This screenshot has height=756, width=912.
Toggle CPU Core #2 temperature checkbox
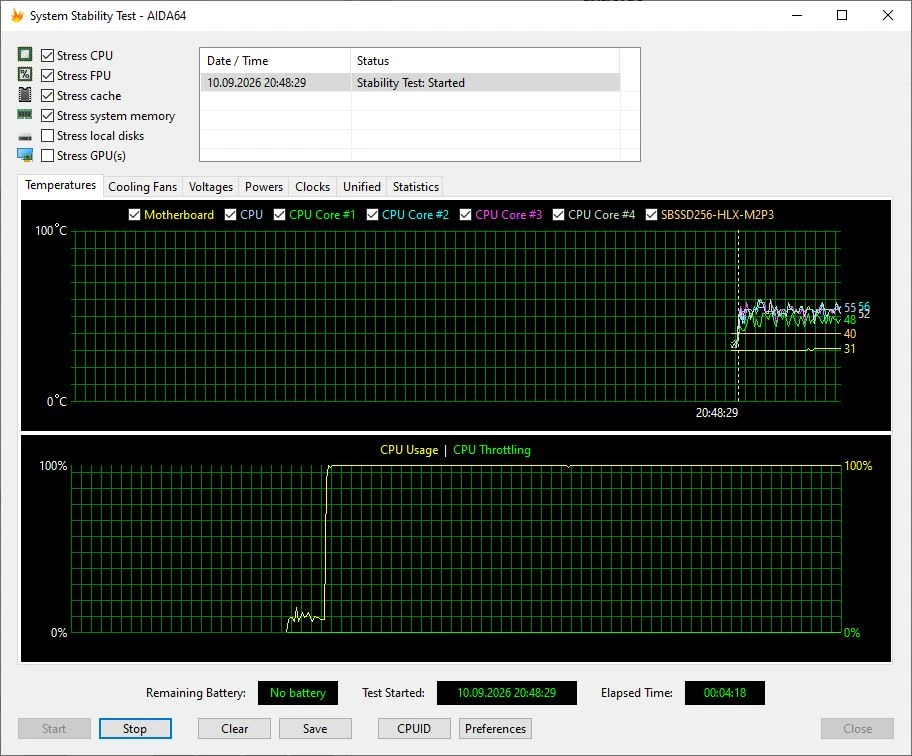pos(372,215)
